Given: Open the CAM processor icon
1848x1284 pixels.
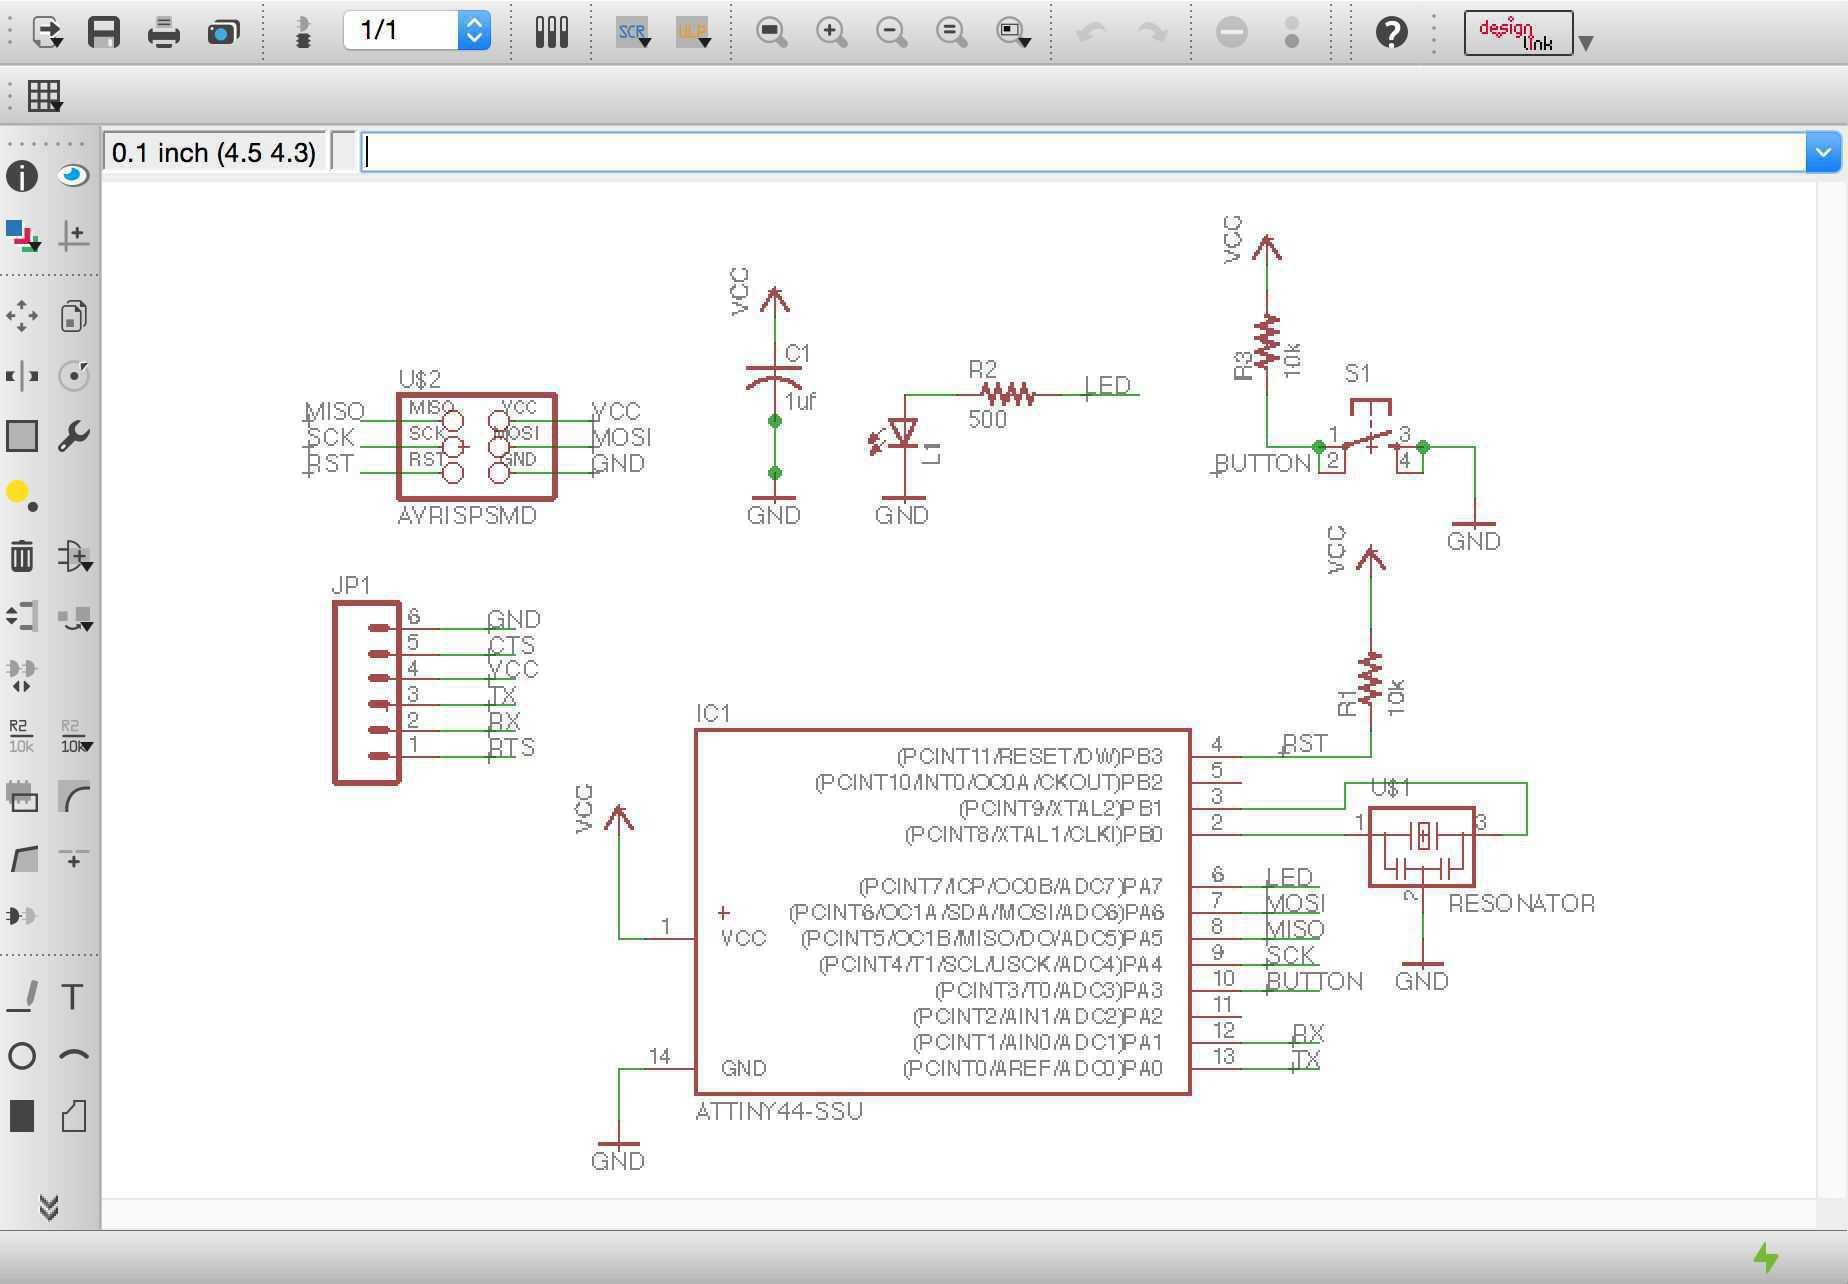Looking at the screenshot, I should point(223,32).
